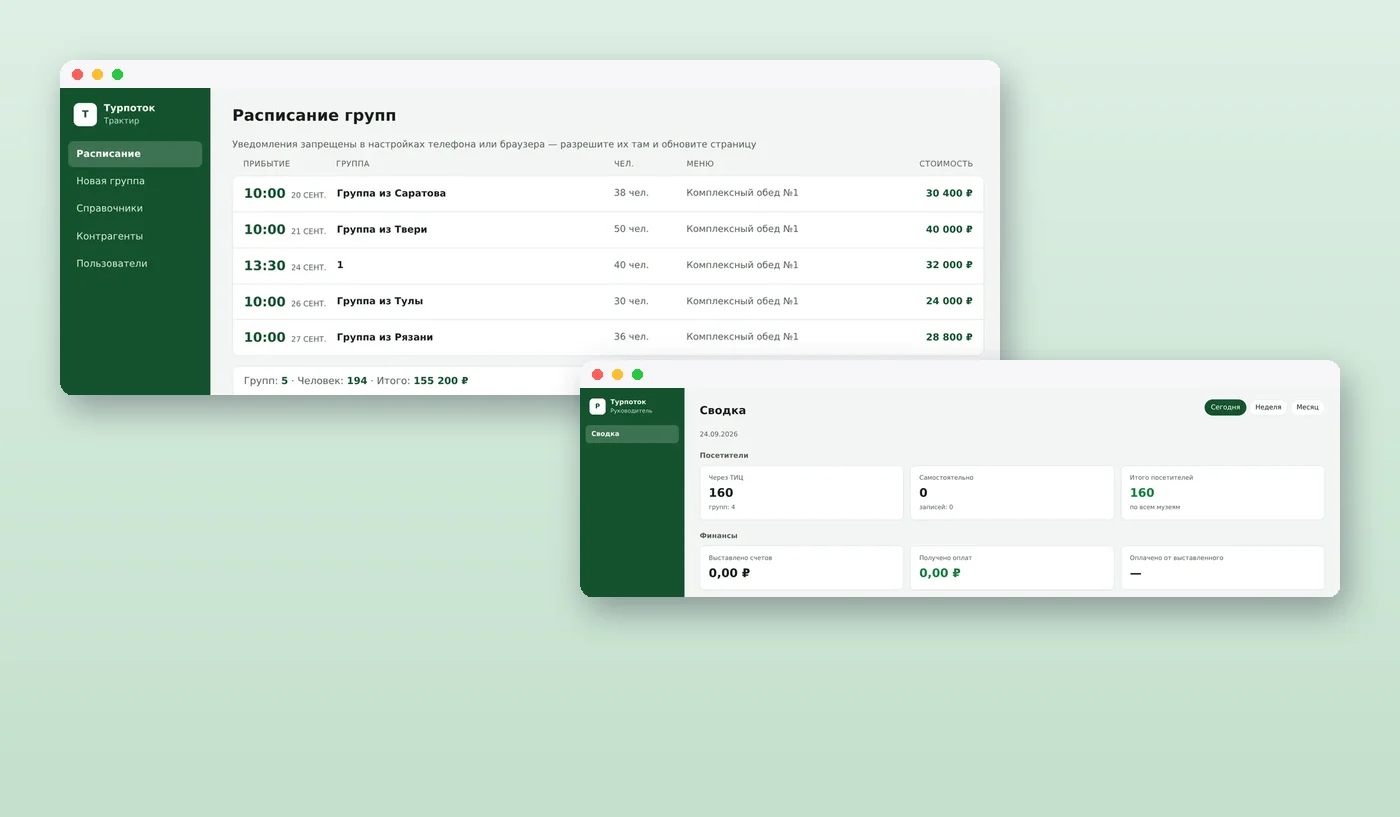Click the 24 000 ₽ cost value
This screenshot has height=817, width=1400.
[949, 302]
